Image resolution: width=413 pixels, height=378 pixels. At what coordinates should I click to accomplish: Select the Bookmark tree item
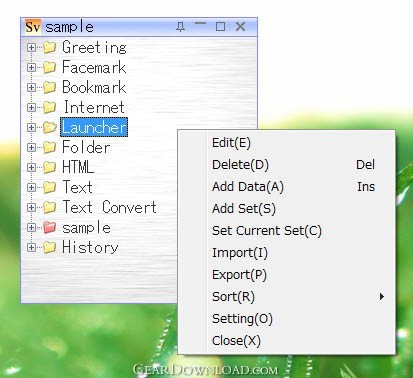pos(94,87)
